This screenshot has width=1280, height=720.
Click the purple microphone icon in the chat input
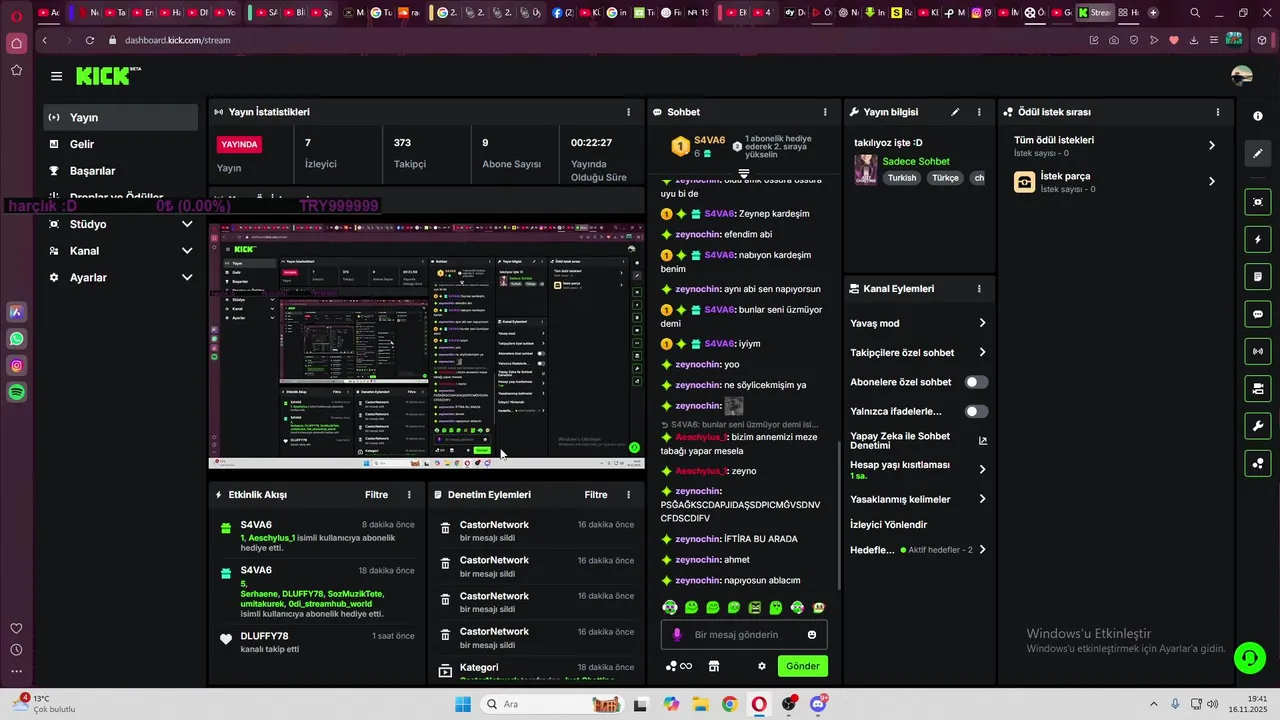click(x=677, y=634)
